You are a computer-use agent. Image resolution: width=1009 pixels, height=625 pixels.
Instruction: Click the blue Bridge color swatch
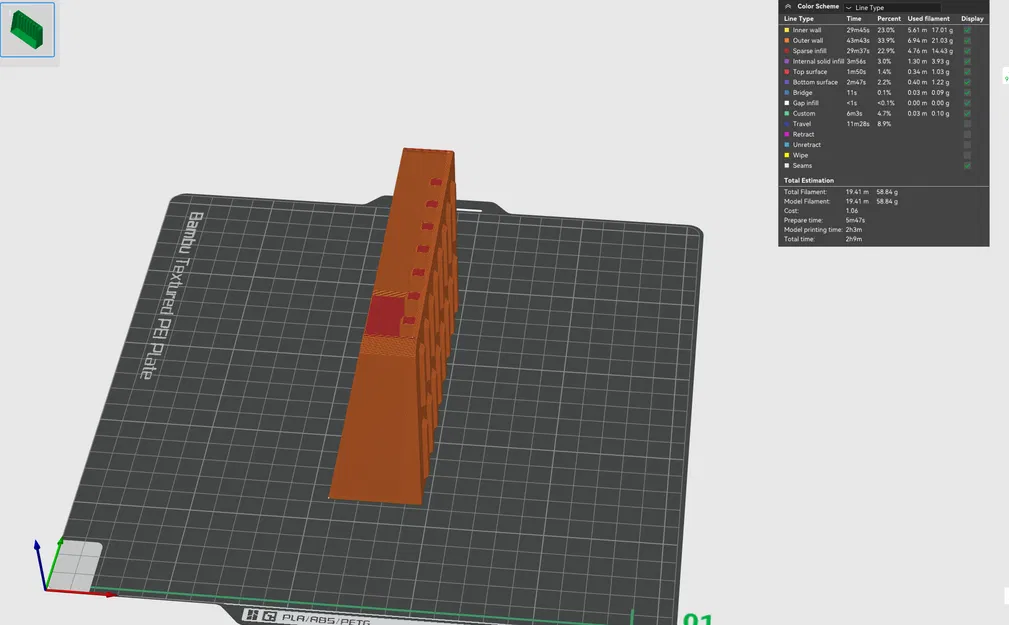(786, 93)
